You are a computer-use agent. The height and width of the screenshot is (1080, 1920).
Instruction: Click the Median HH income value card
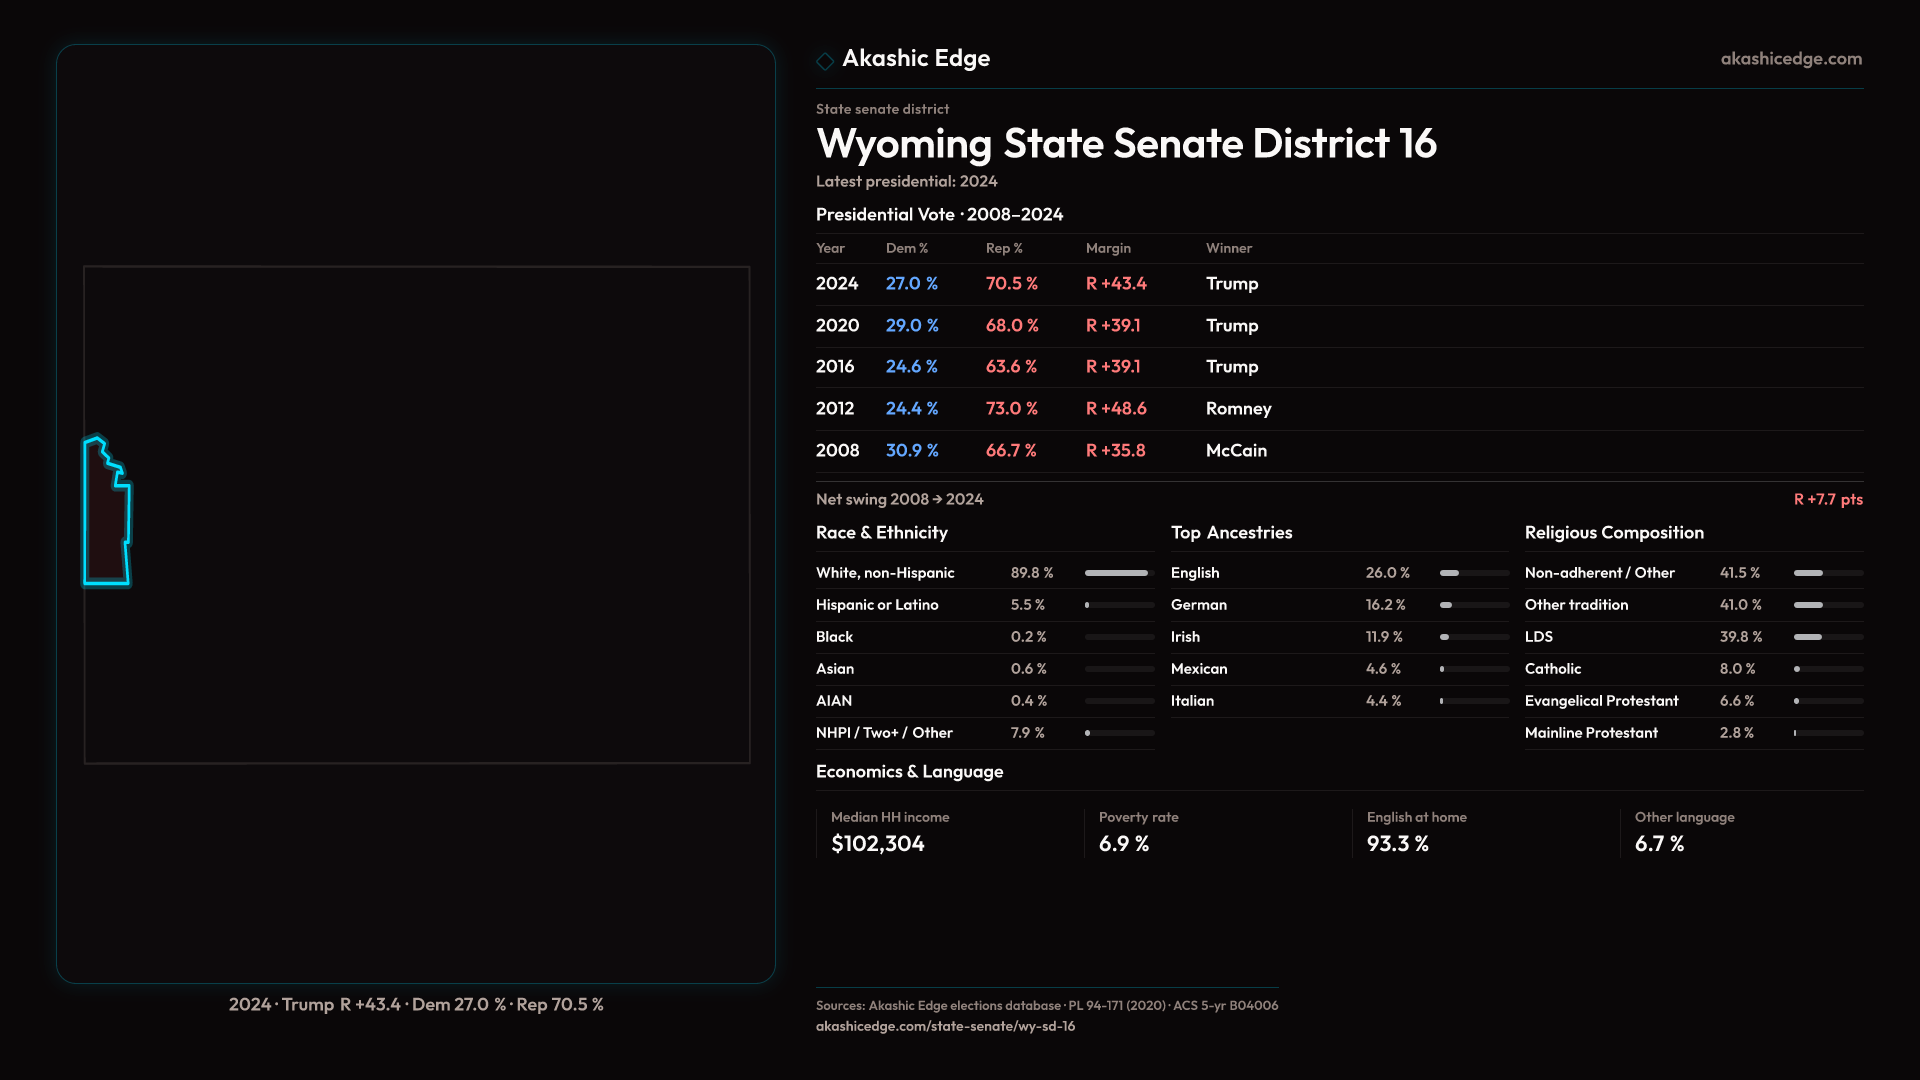878,832
